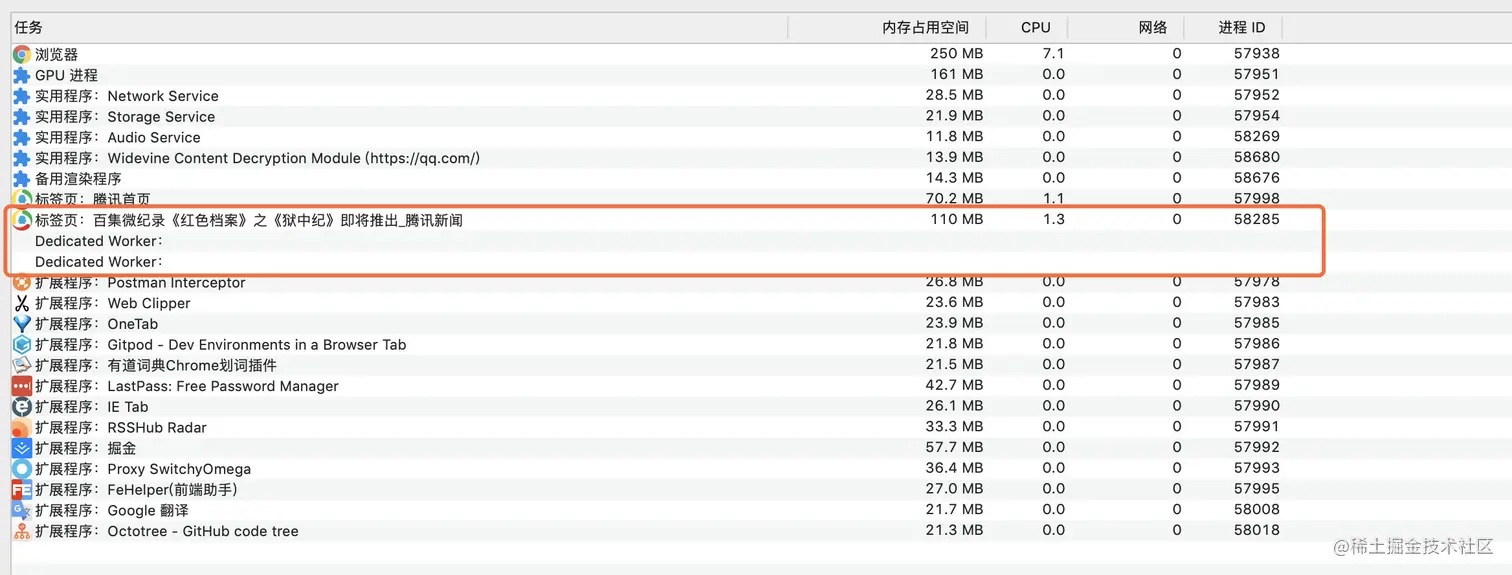Click the Audio Service puzzle icon
Viewport: 1512px width, 575px height.
[21, 137]
